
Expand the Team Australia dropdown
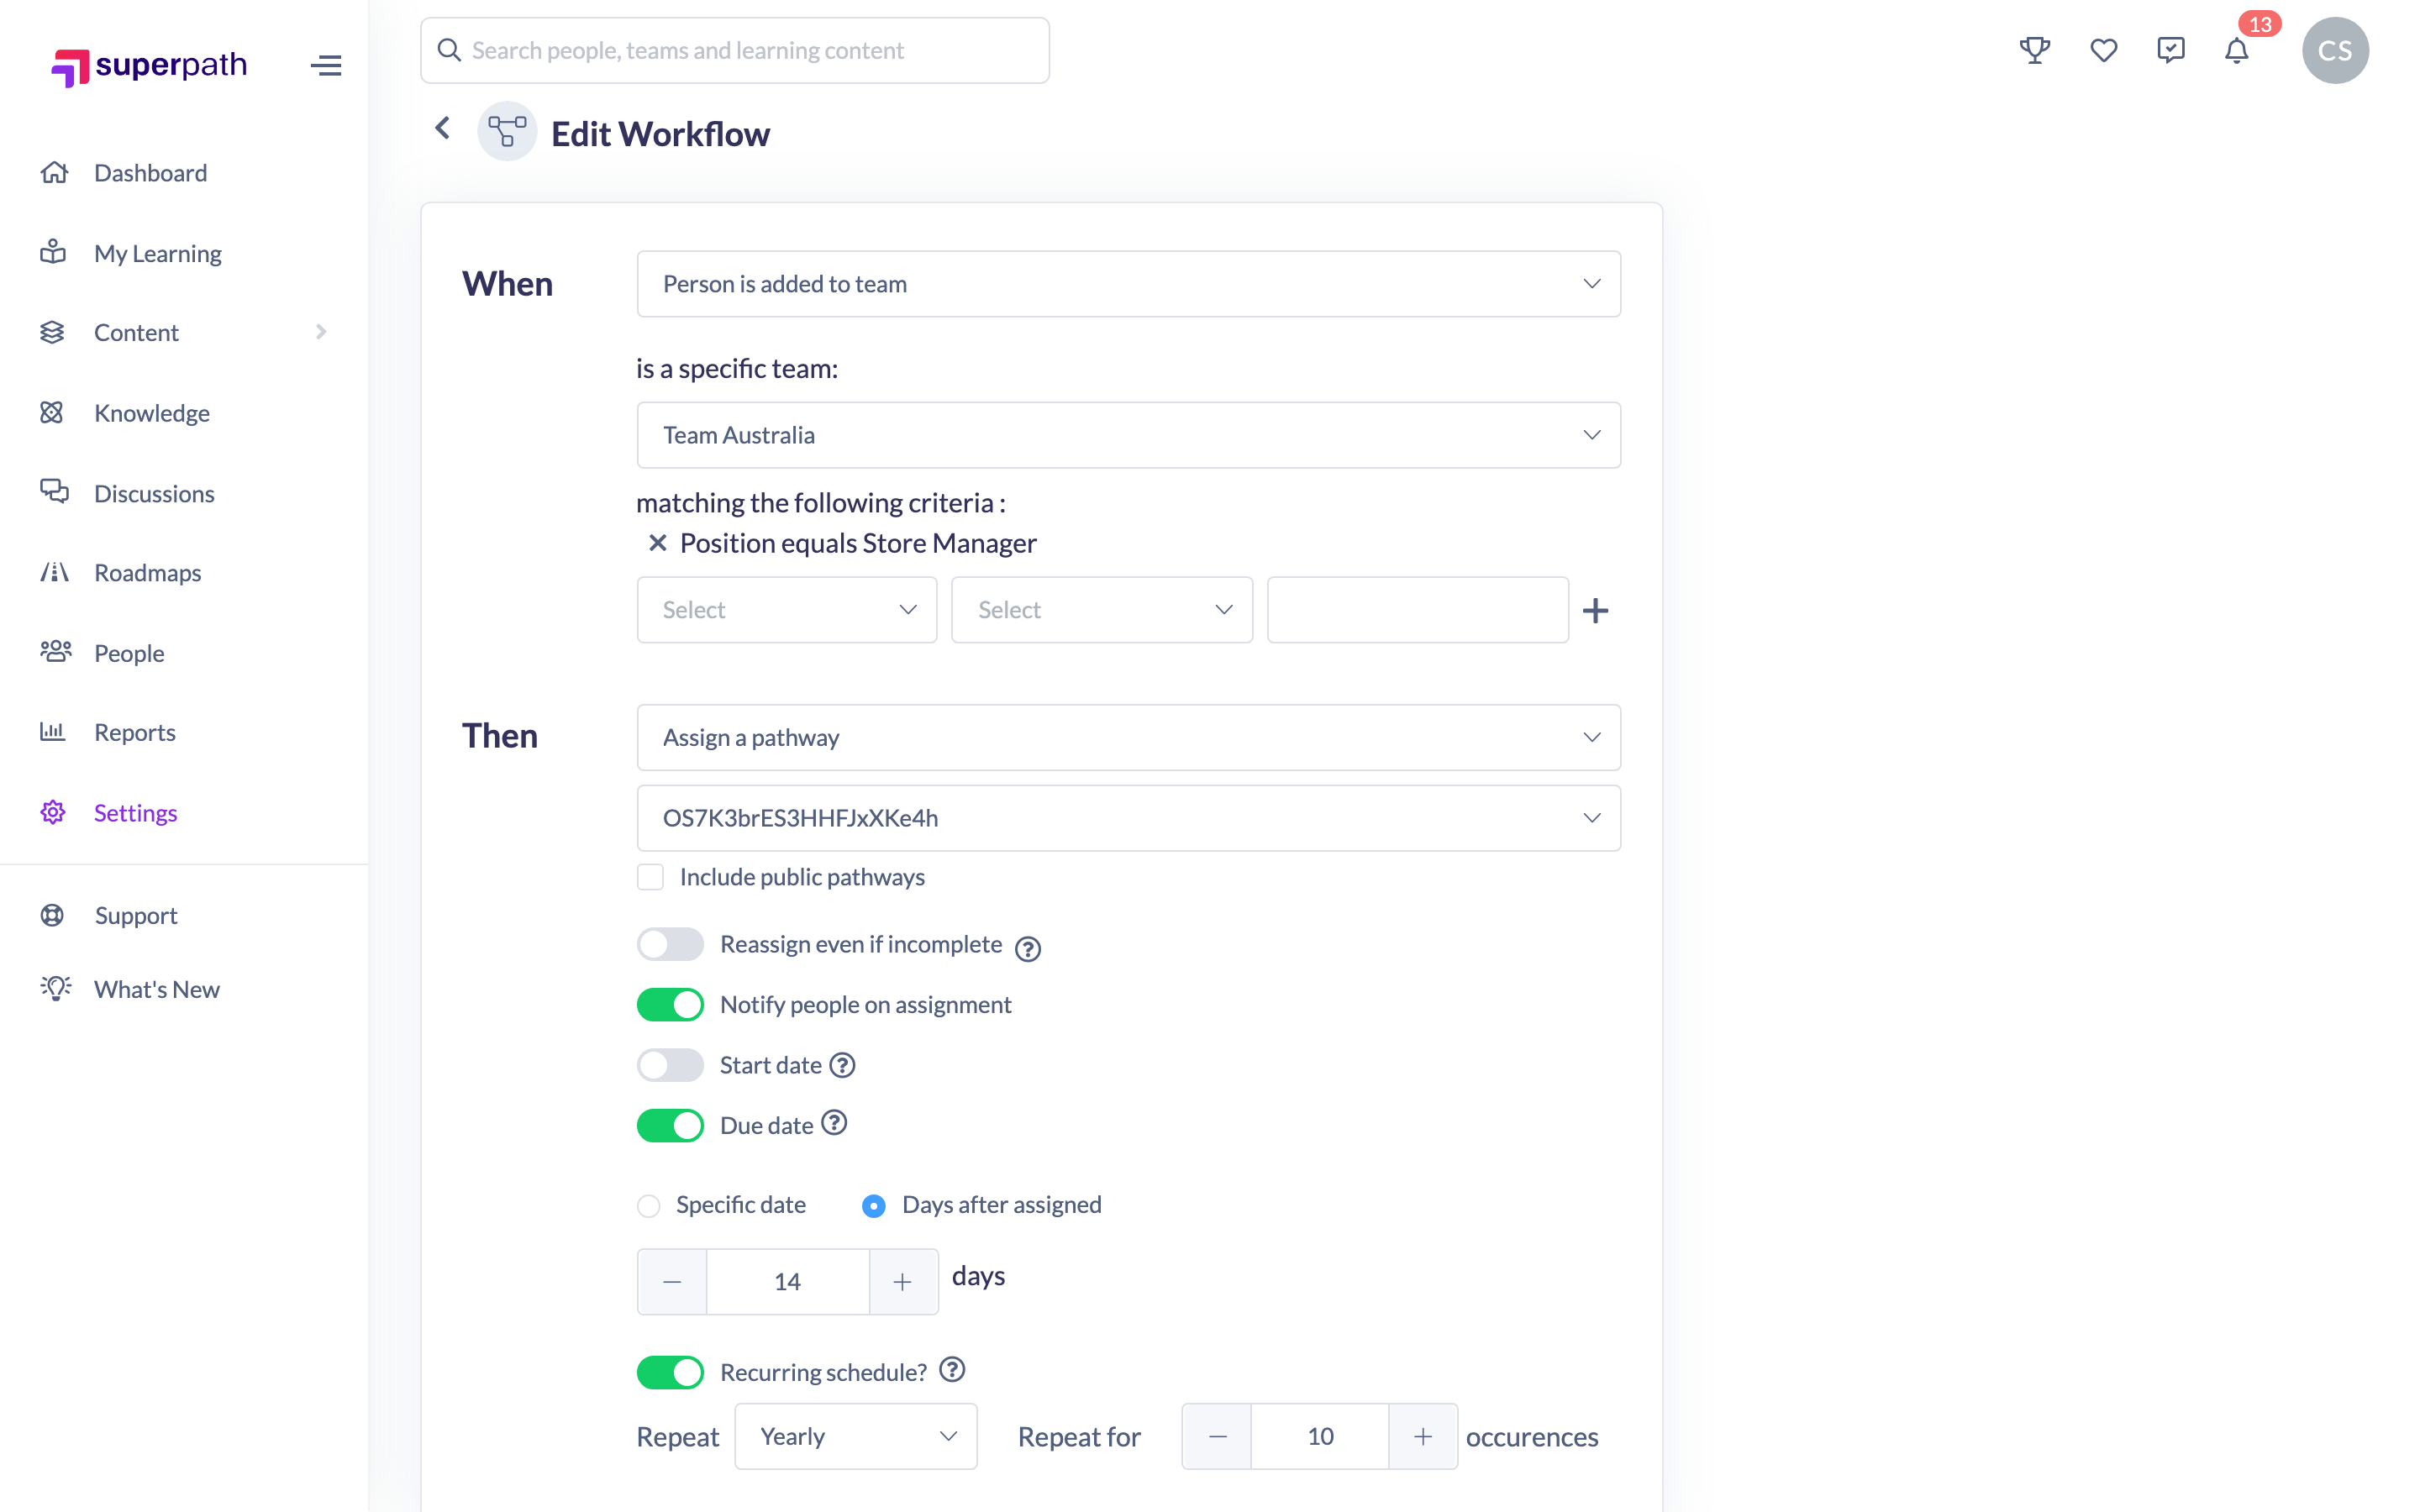pyautogui.click(x=1128, y=435)
